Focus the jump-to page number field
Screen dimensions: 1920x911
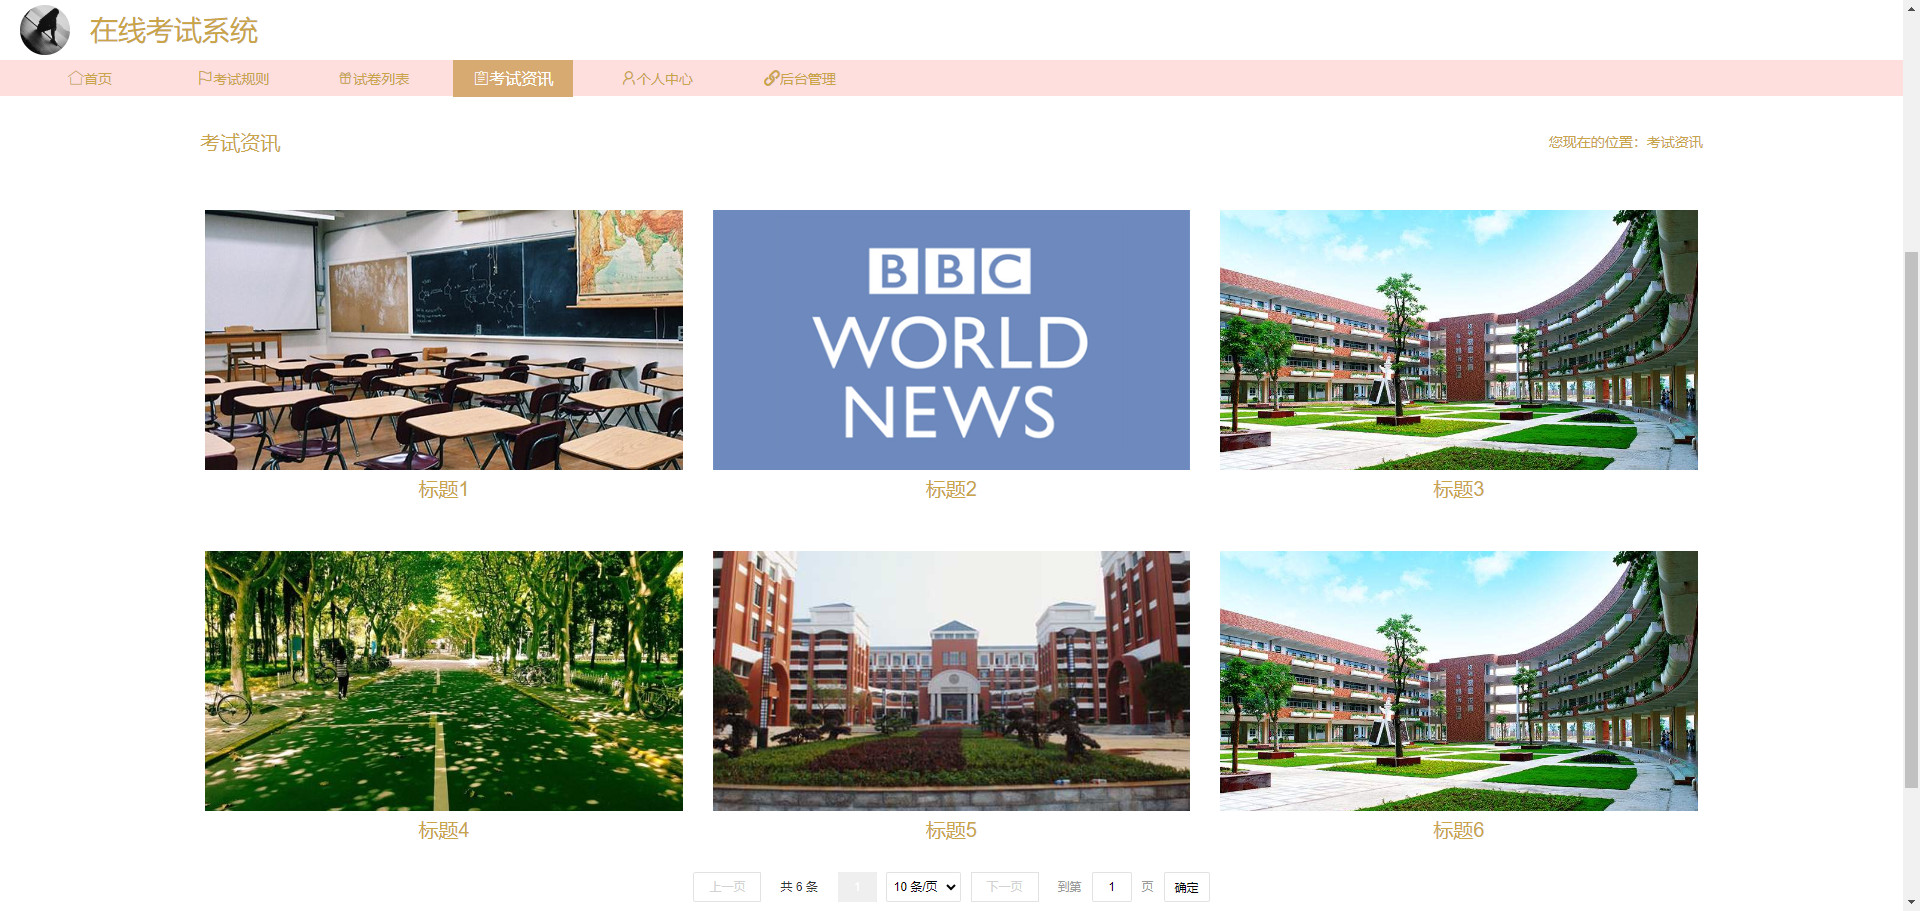[x=1112, y=887]
